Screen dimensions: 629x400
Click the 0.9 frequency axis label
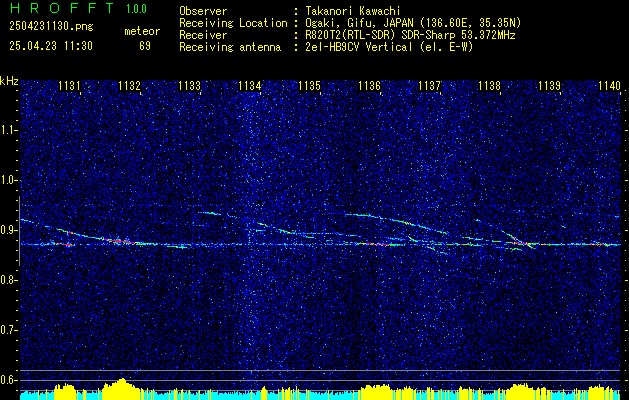(x=9, y=230)
